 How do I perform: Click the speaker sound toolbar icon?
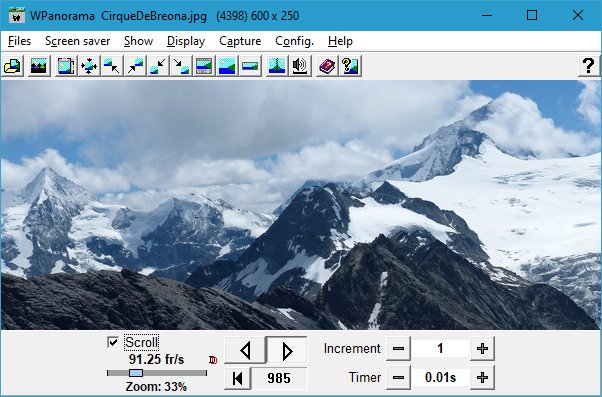(300, 66)
